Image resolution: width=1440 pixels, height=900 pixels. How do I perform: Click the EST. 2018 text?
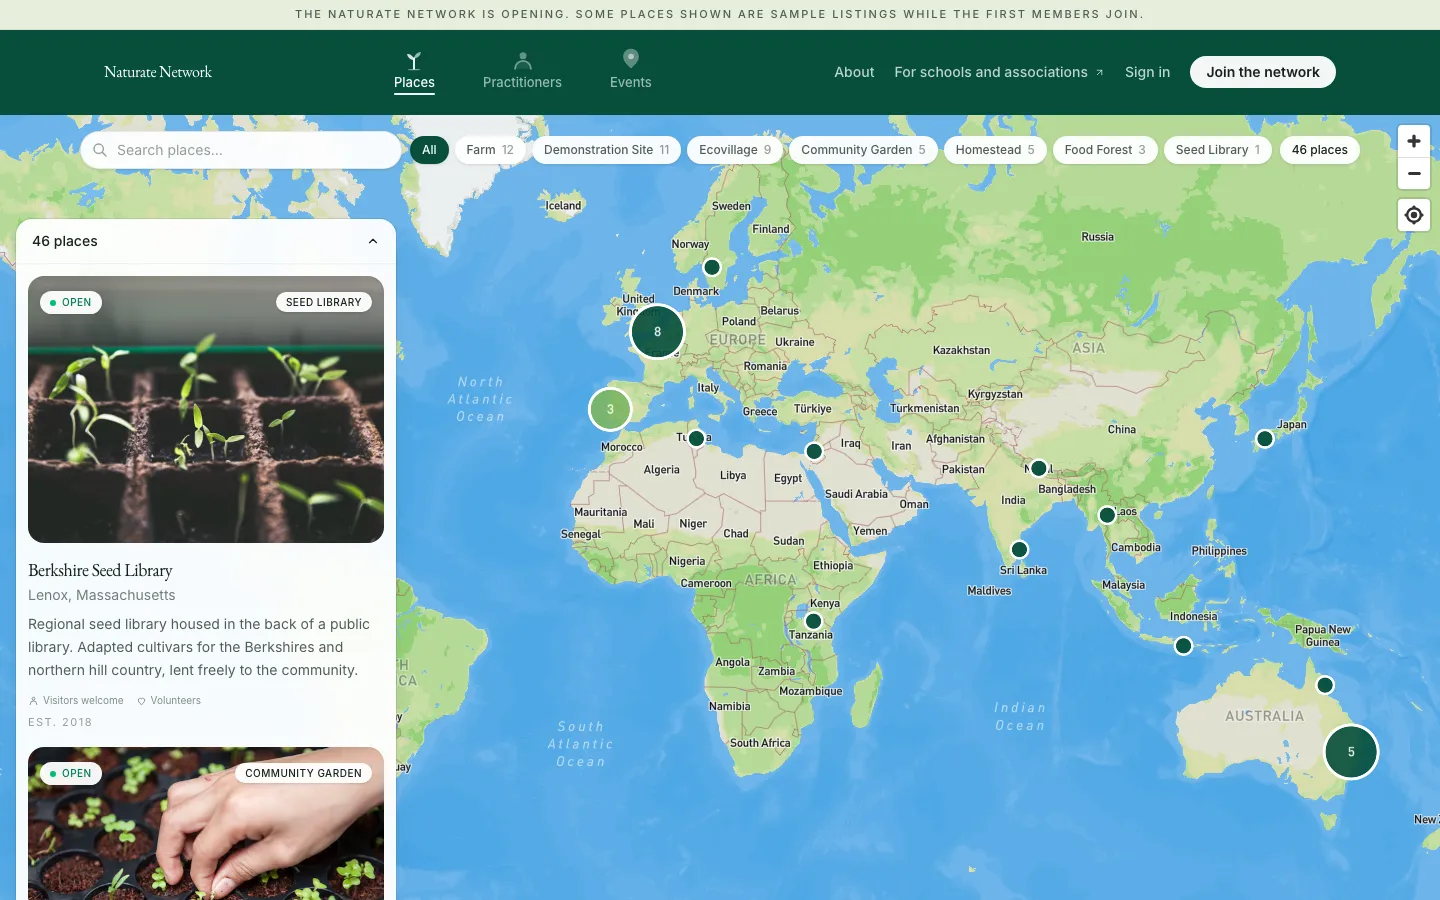pyautogui.click(x=60, y=722)
